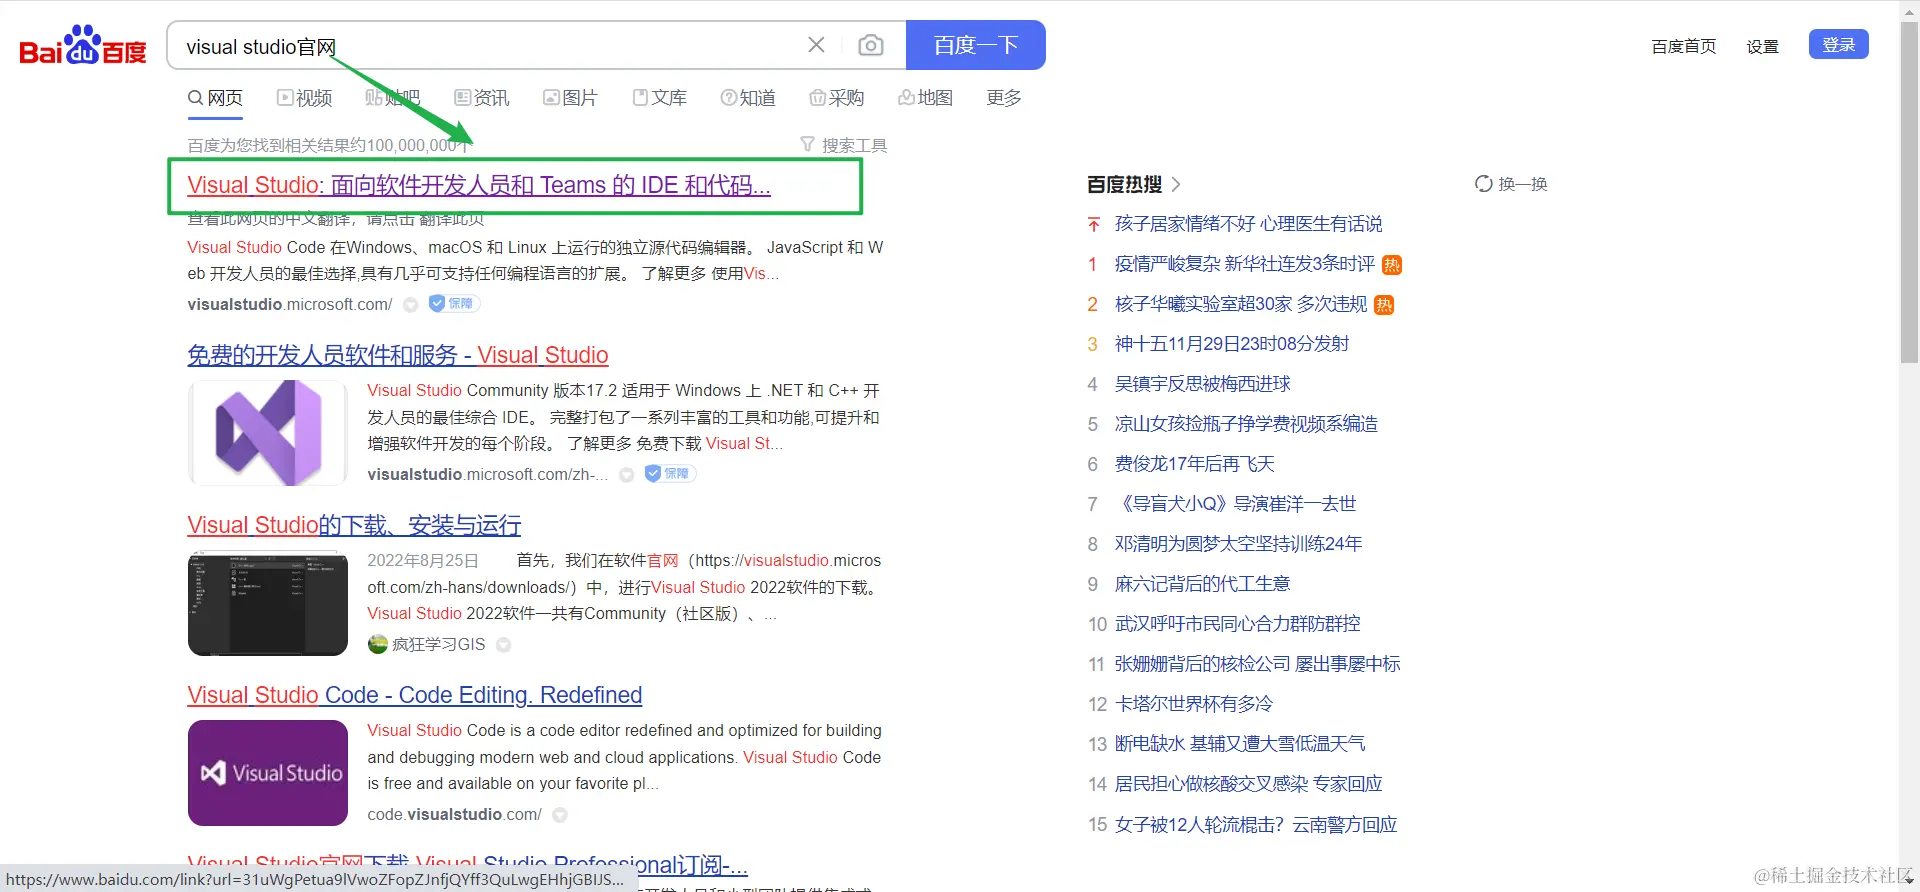Open hot search 邓清明为圆梦太空坚持训练24年
Viewport: 1920px width, 892px height.
[1239, 544]
